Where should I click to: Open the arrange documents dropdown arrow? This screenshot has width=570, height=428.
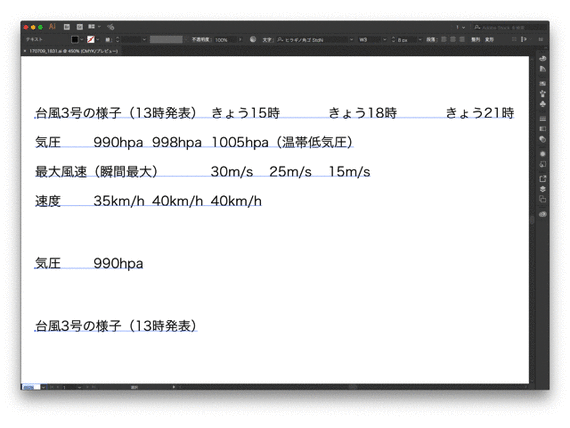[99, 27]
